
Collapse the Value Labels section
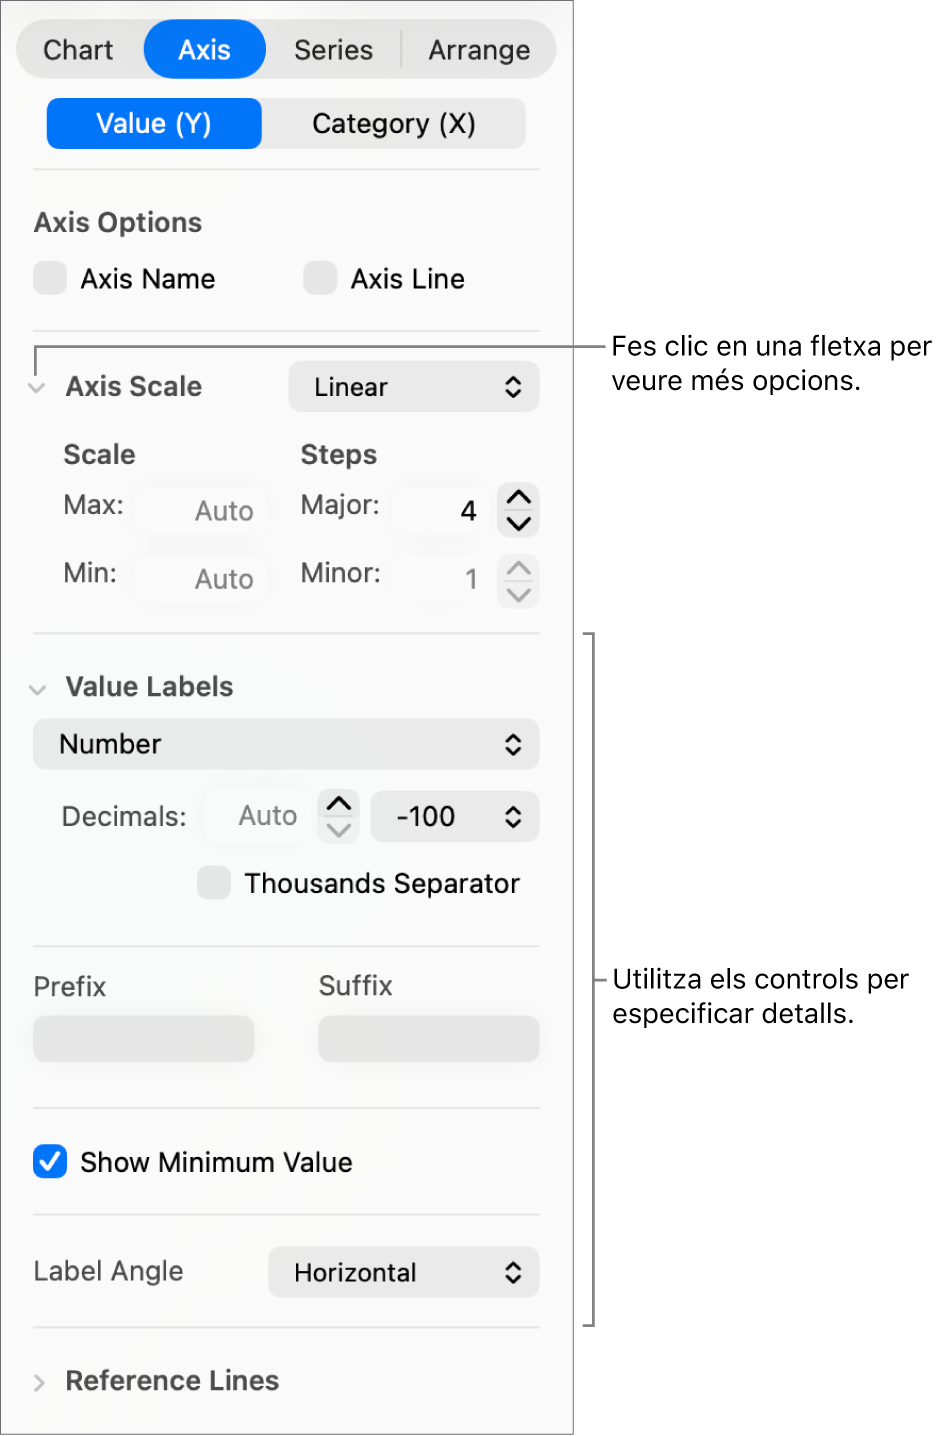pos(36,688)
